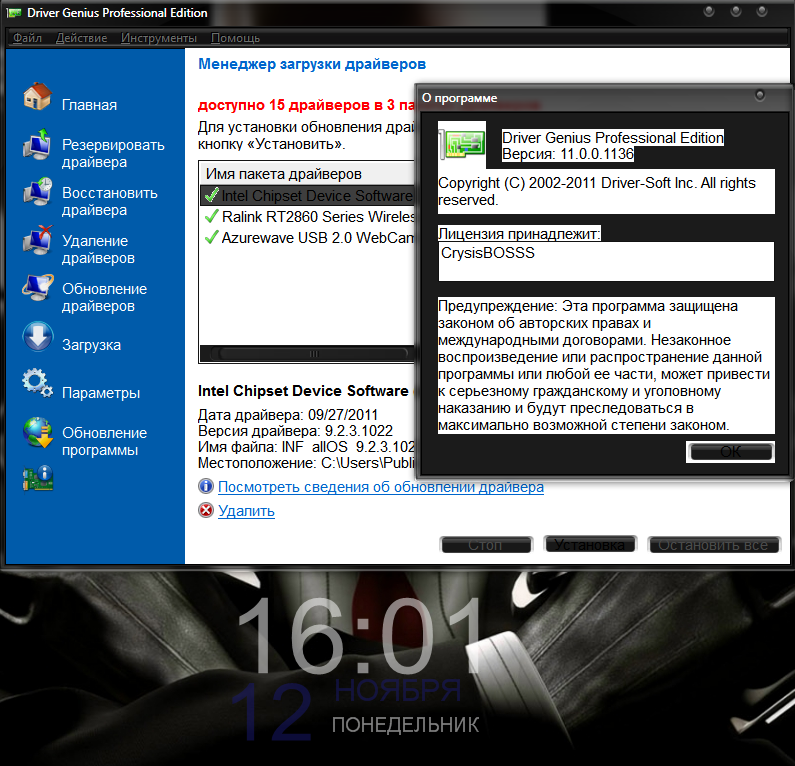Click the blue info icon beside driver details link
795x766 pixels.
click(206, 486)
